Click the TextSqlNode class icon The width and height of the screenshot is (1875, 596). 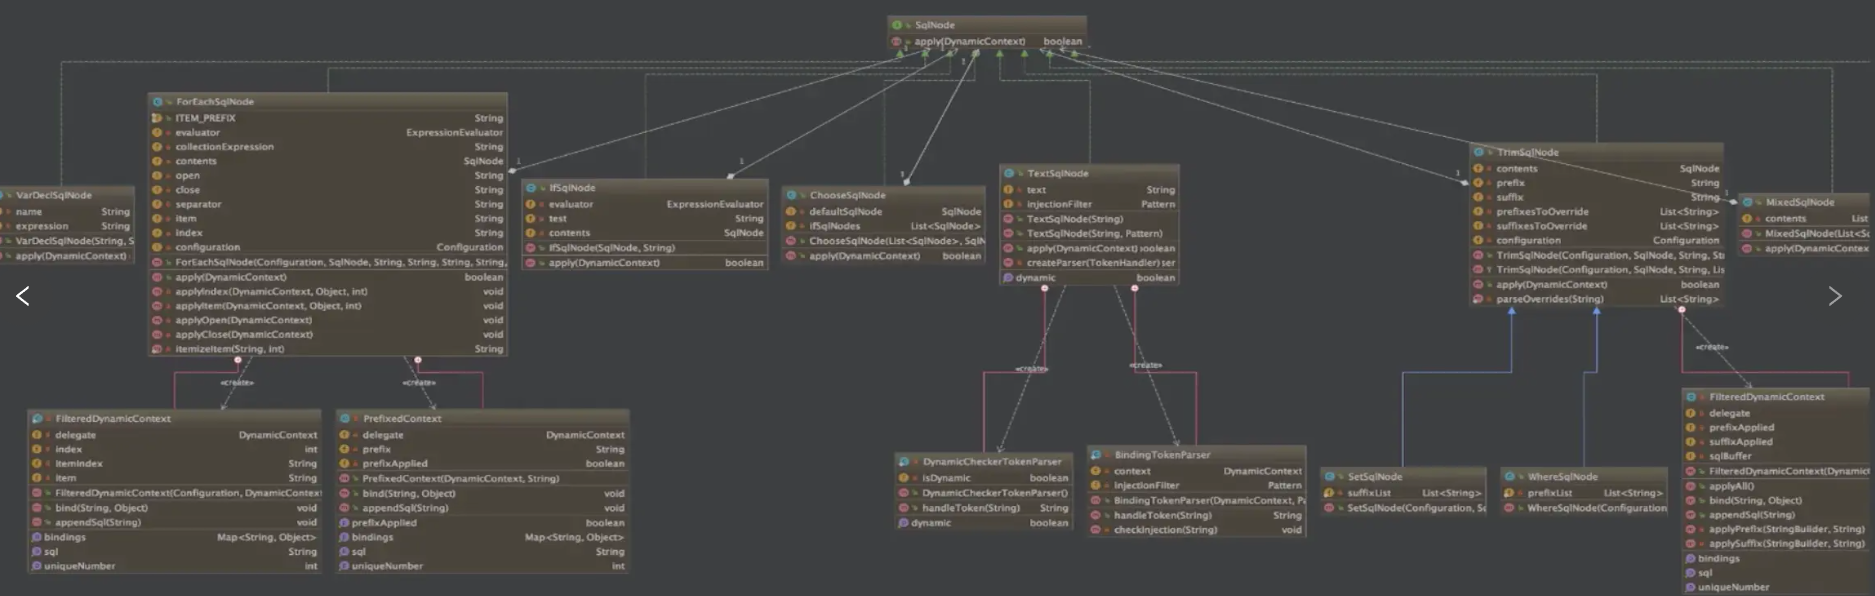point(1009,174)
